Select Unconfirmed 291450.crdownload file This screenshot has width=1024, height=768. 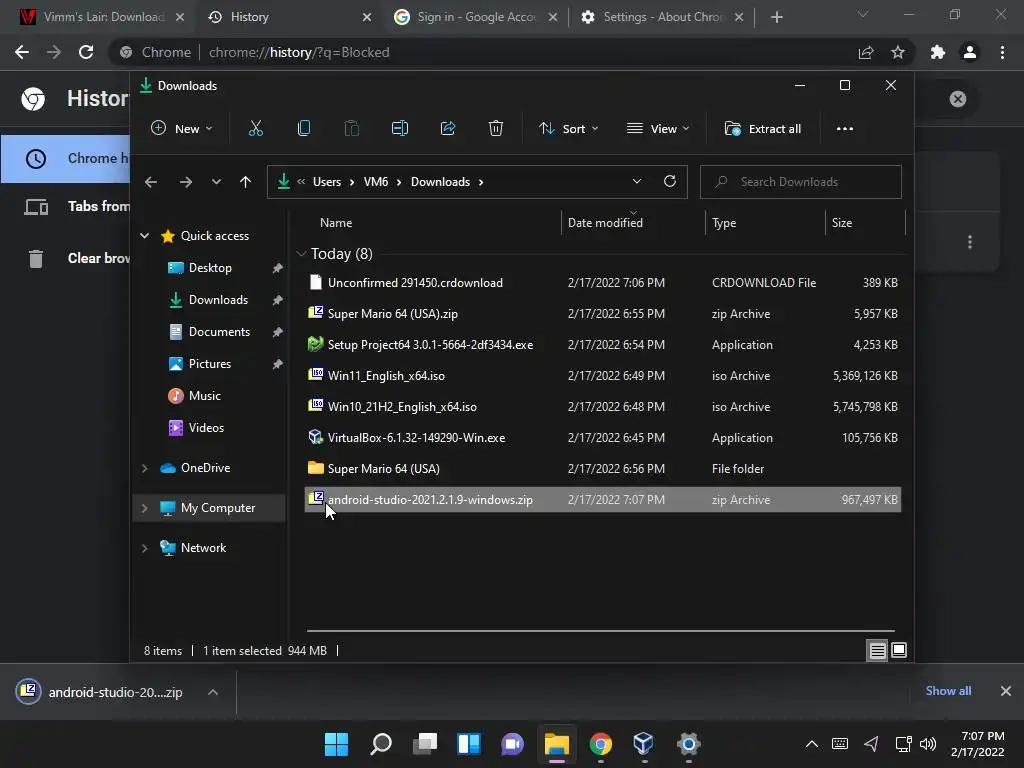[x=603, y=283]
